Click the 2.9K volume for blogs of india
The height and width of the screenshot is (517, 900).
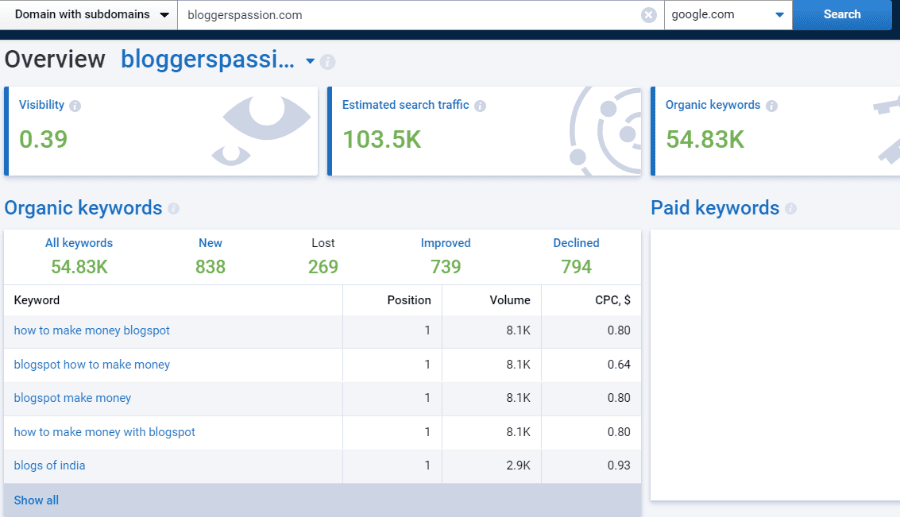tap(518, 465)
